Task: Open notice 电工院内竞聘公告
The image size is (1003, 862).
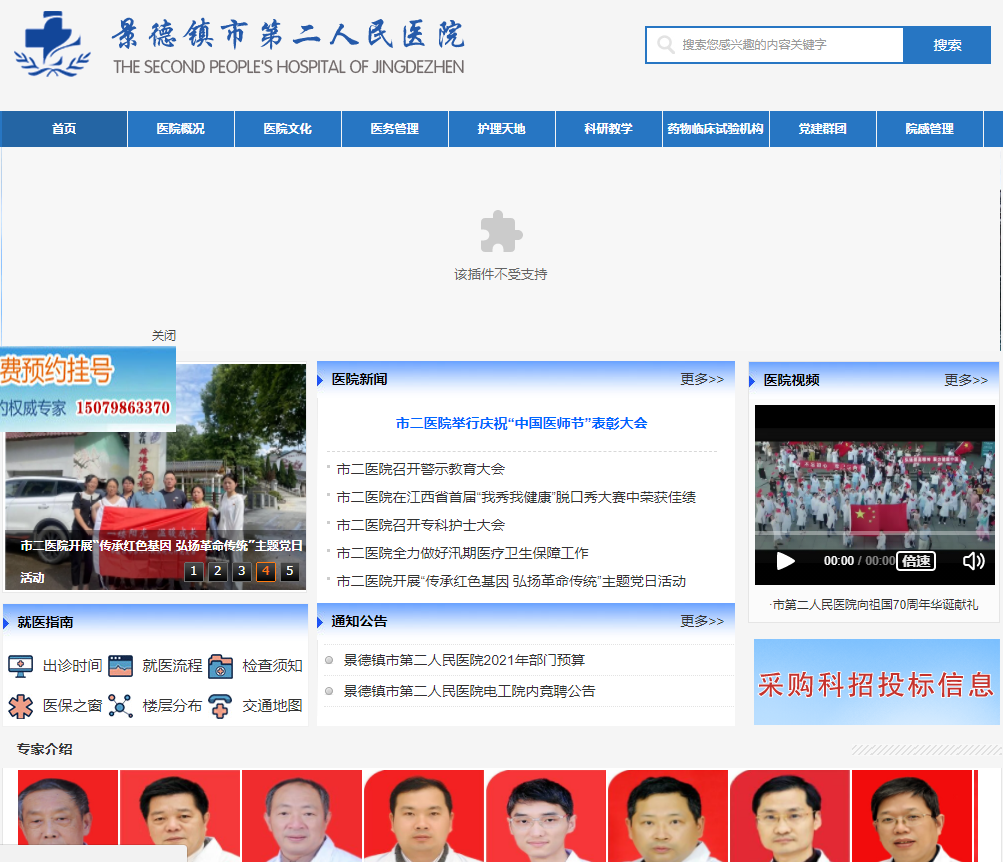Action: (x=470, y=691)
